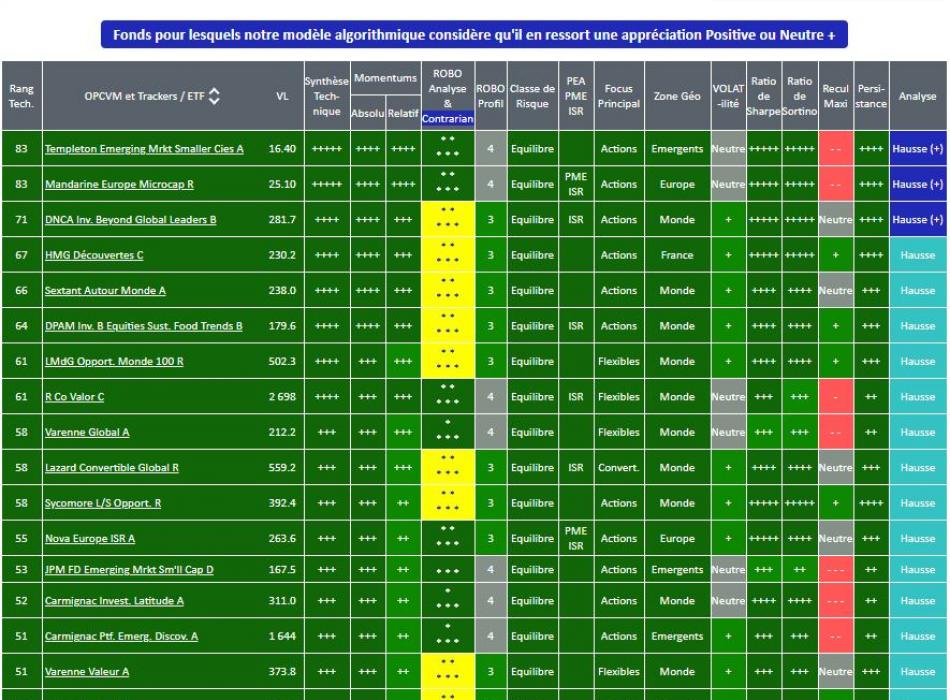Click 'Hausse (+)' analysis for Mandarine Europe Microcap
The image size is (950, 700).
(x=918, y=184)
